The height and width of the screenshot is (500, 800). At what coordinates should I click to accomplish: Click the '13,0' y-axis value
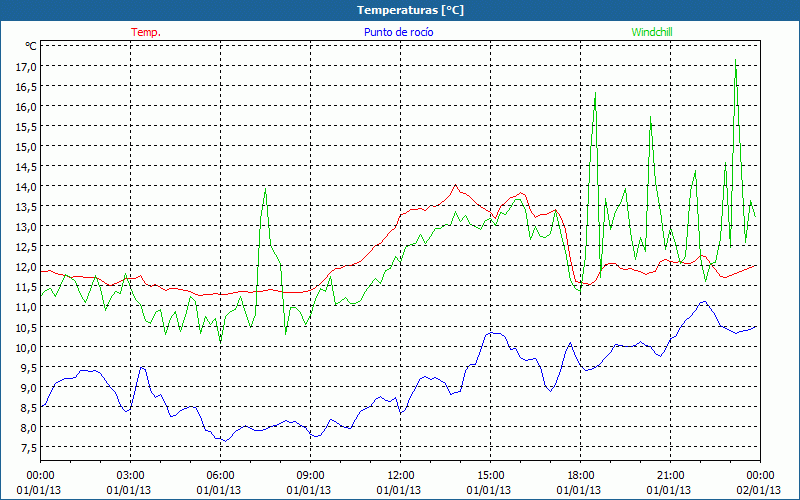tap(27, 227)
